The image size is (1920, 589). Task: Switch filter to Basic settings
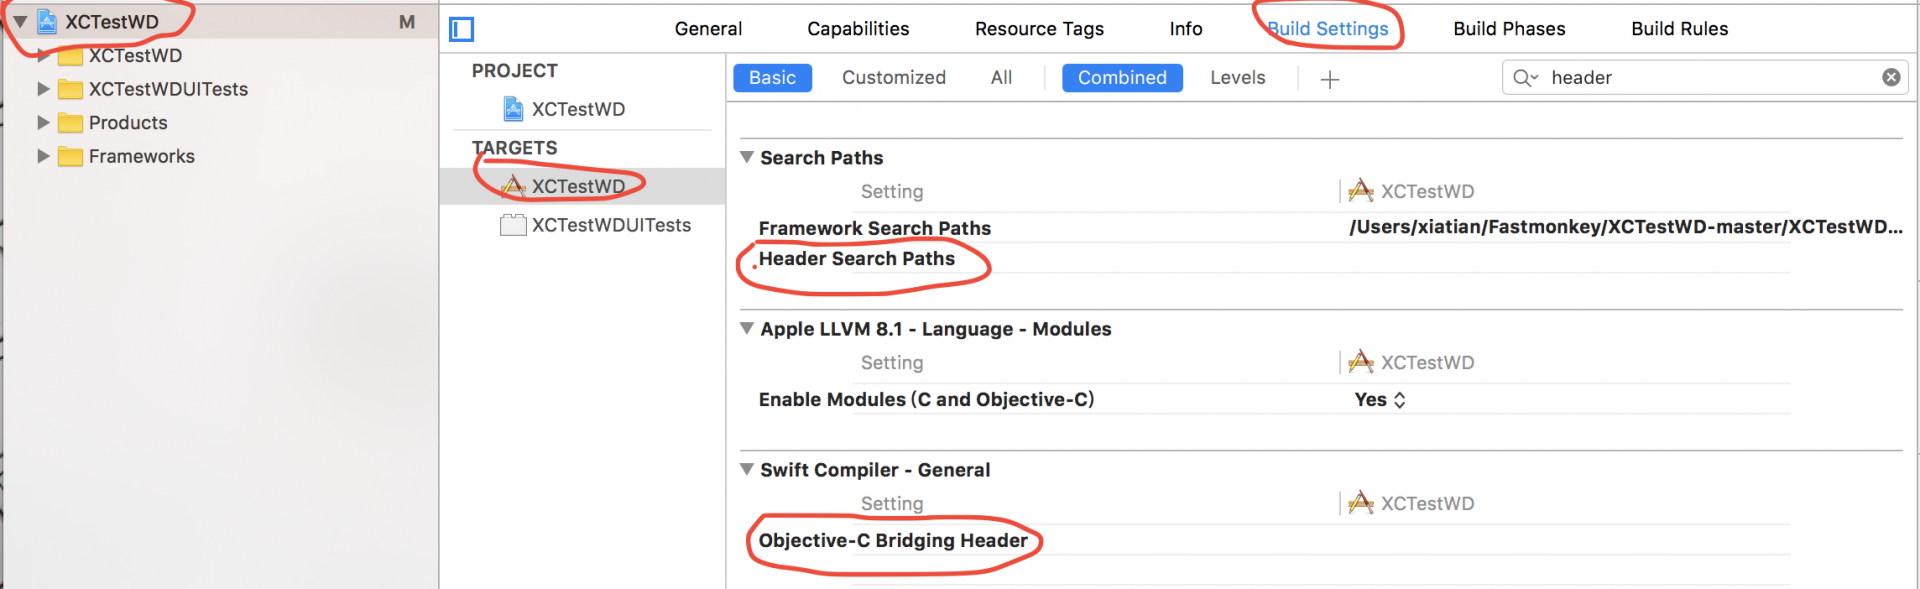coord(772,78)
